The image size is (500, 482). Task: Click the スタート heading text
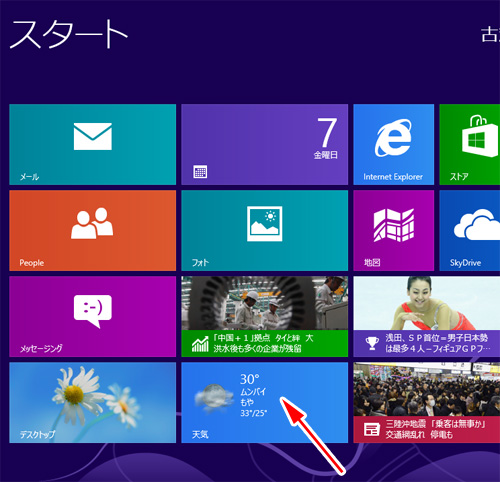coord(69,34)
